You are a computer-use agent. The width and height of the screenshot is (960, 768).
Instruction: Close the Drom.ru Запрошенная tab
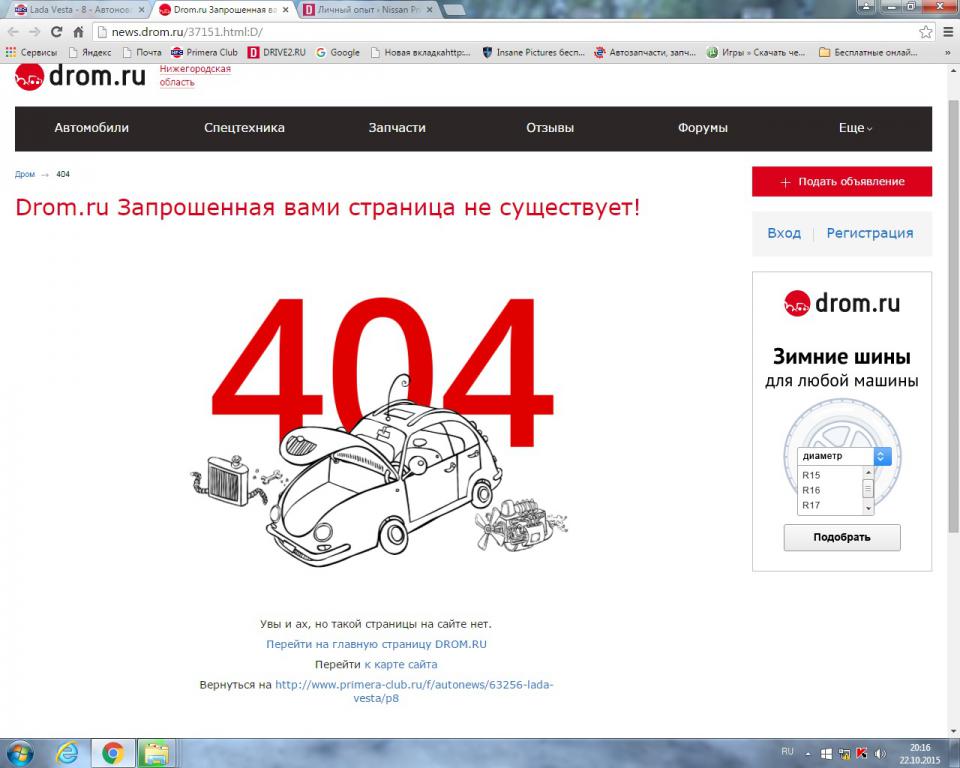coord(285,10)
